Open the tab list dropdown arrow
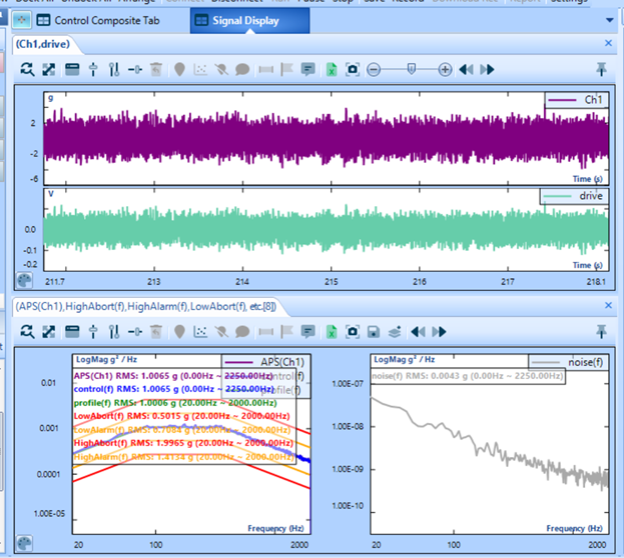This screenshot has width=624, height=558. [x=610, y=20]
